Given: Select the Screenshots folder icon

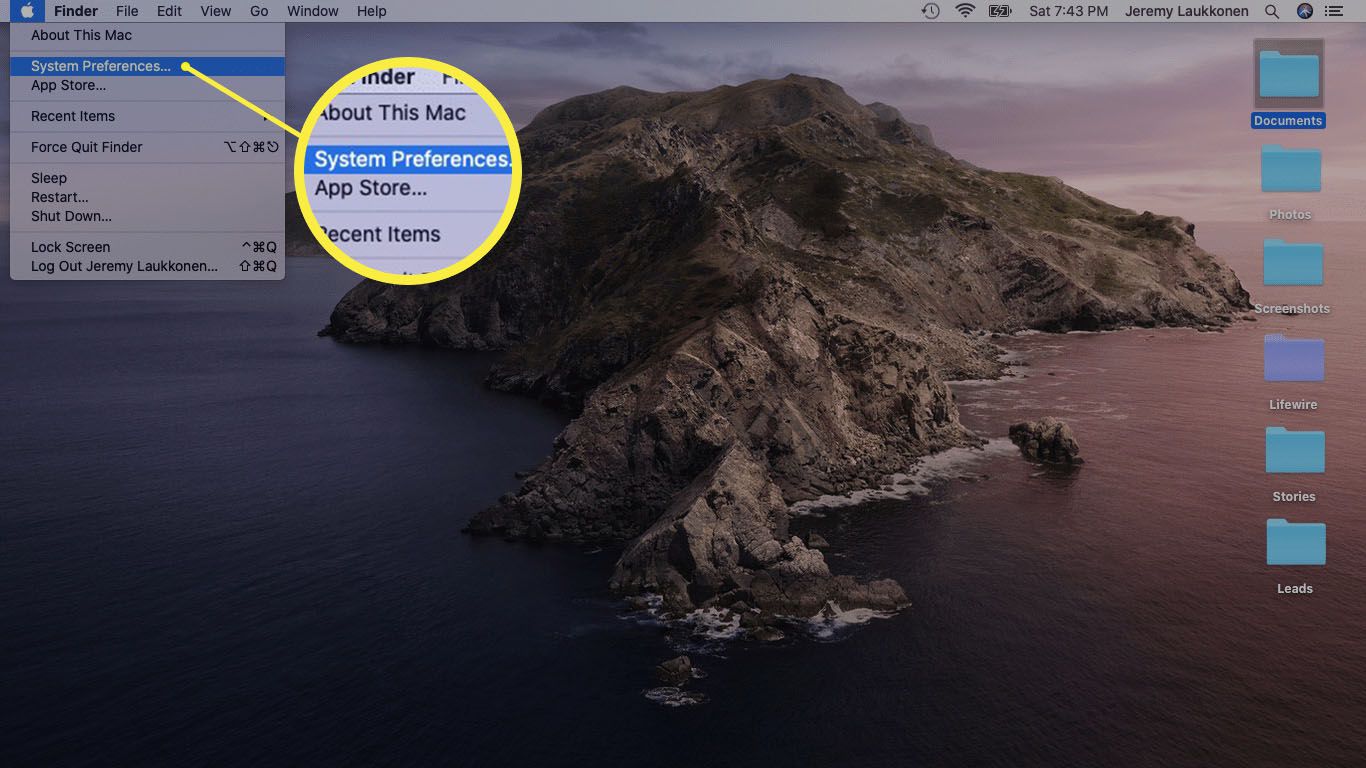Looking at the screenshot, I should [x=1293, y=262].
